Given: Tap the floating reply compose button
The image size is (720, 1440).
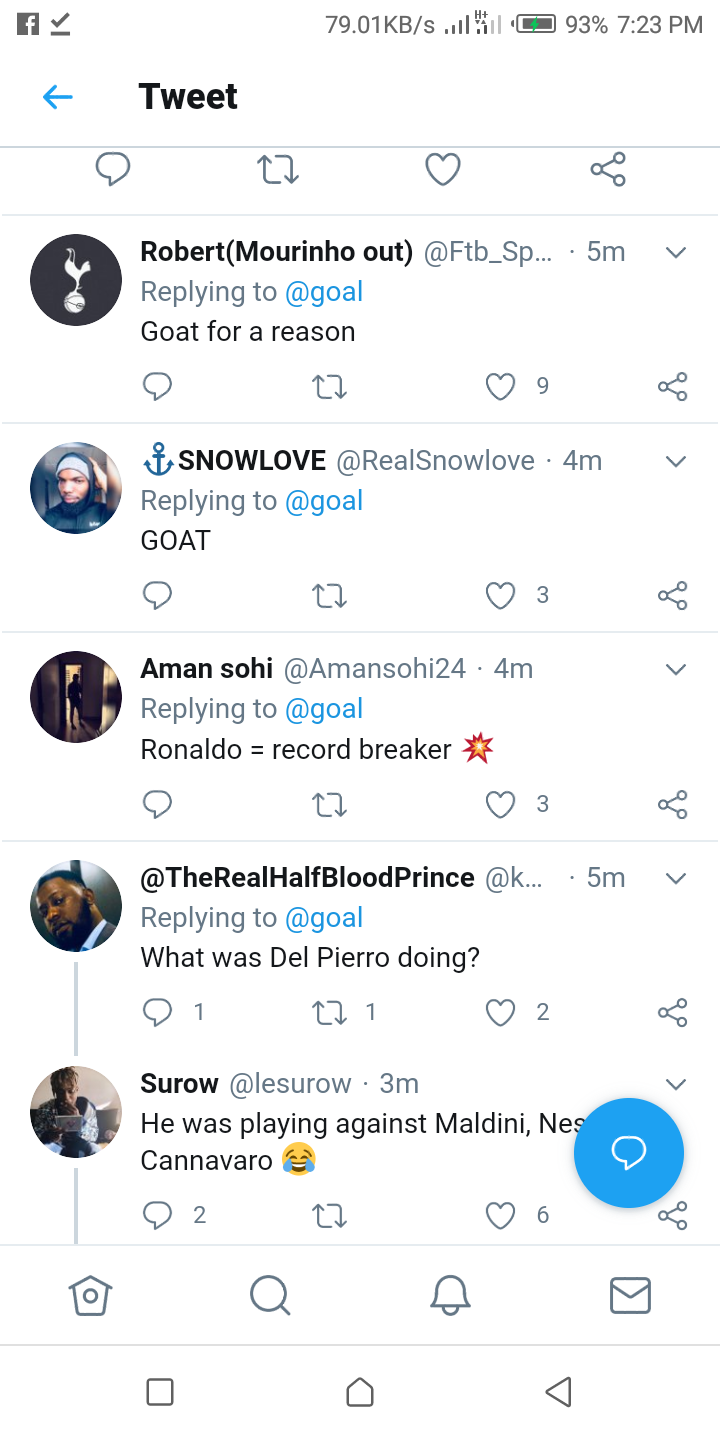Looking at the screenshot, I should tap(628, 1152).
